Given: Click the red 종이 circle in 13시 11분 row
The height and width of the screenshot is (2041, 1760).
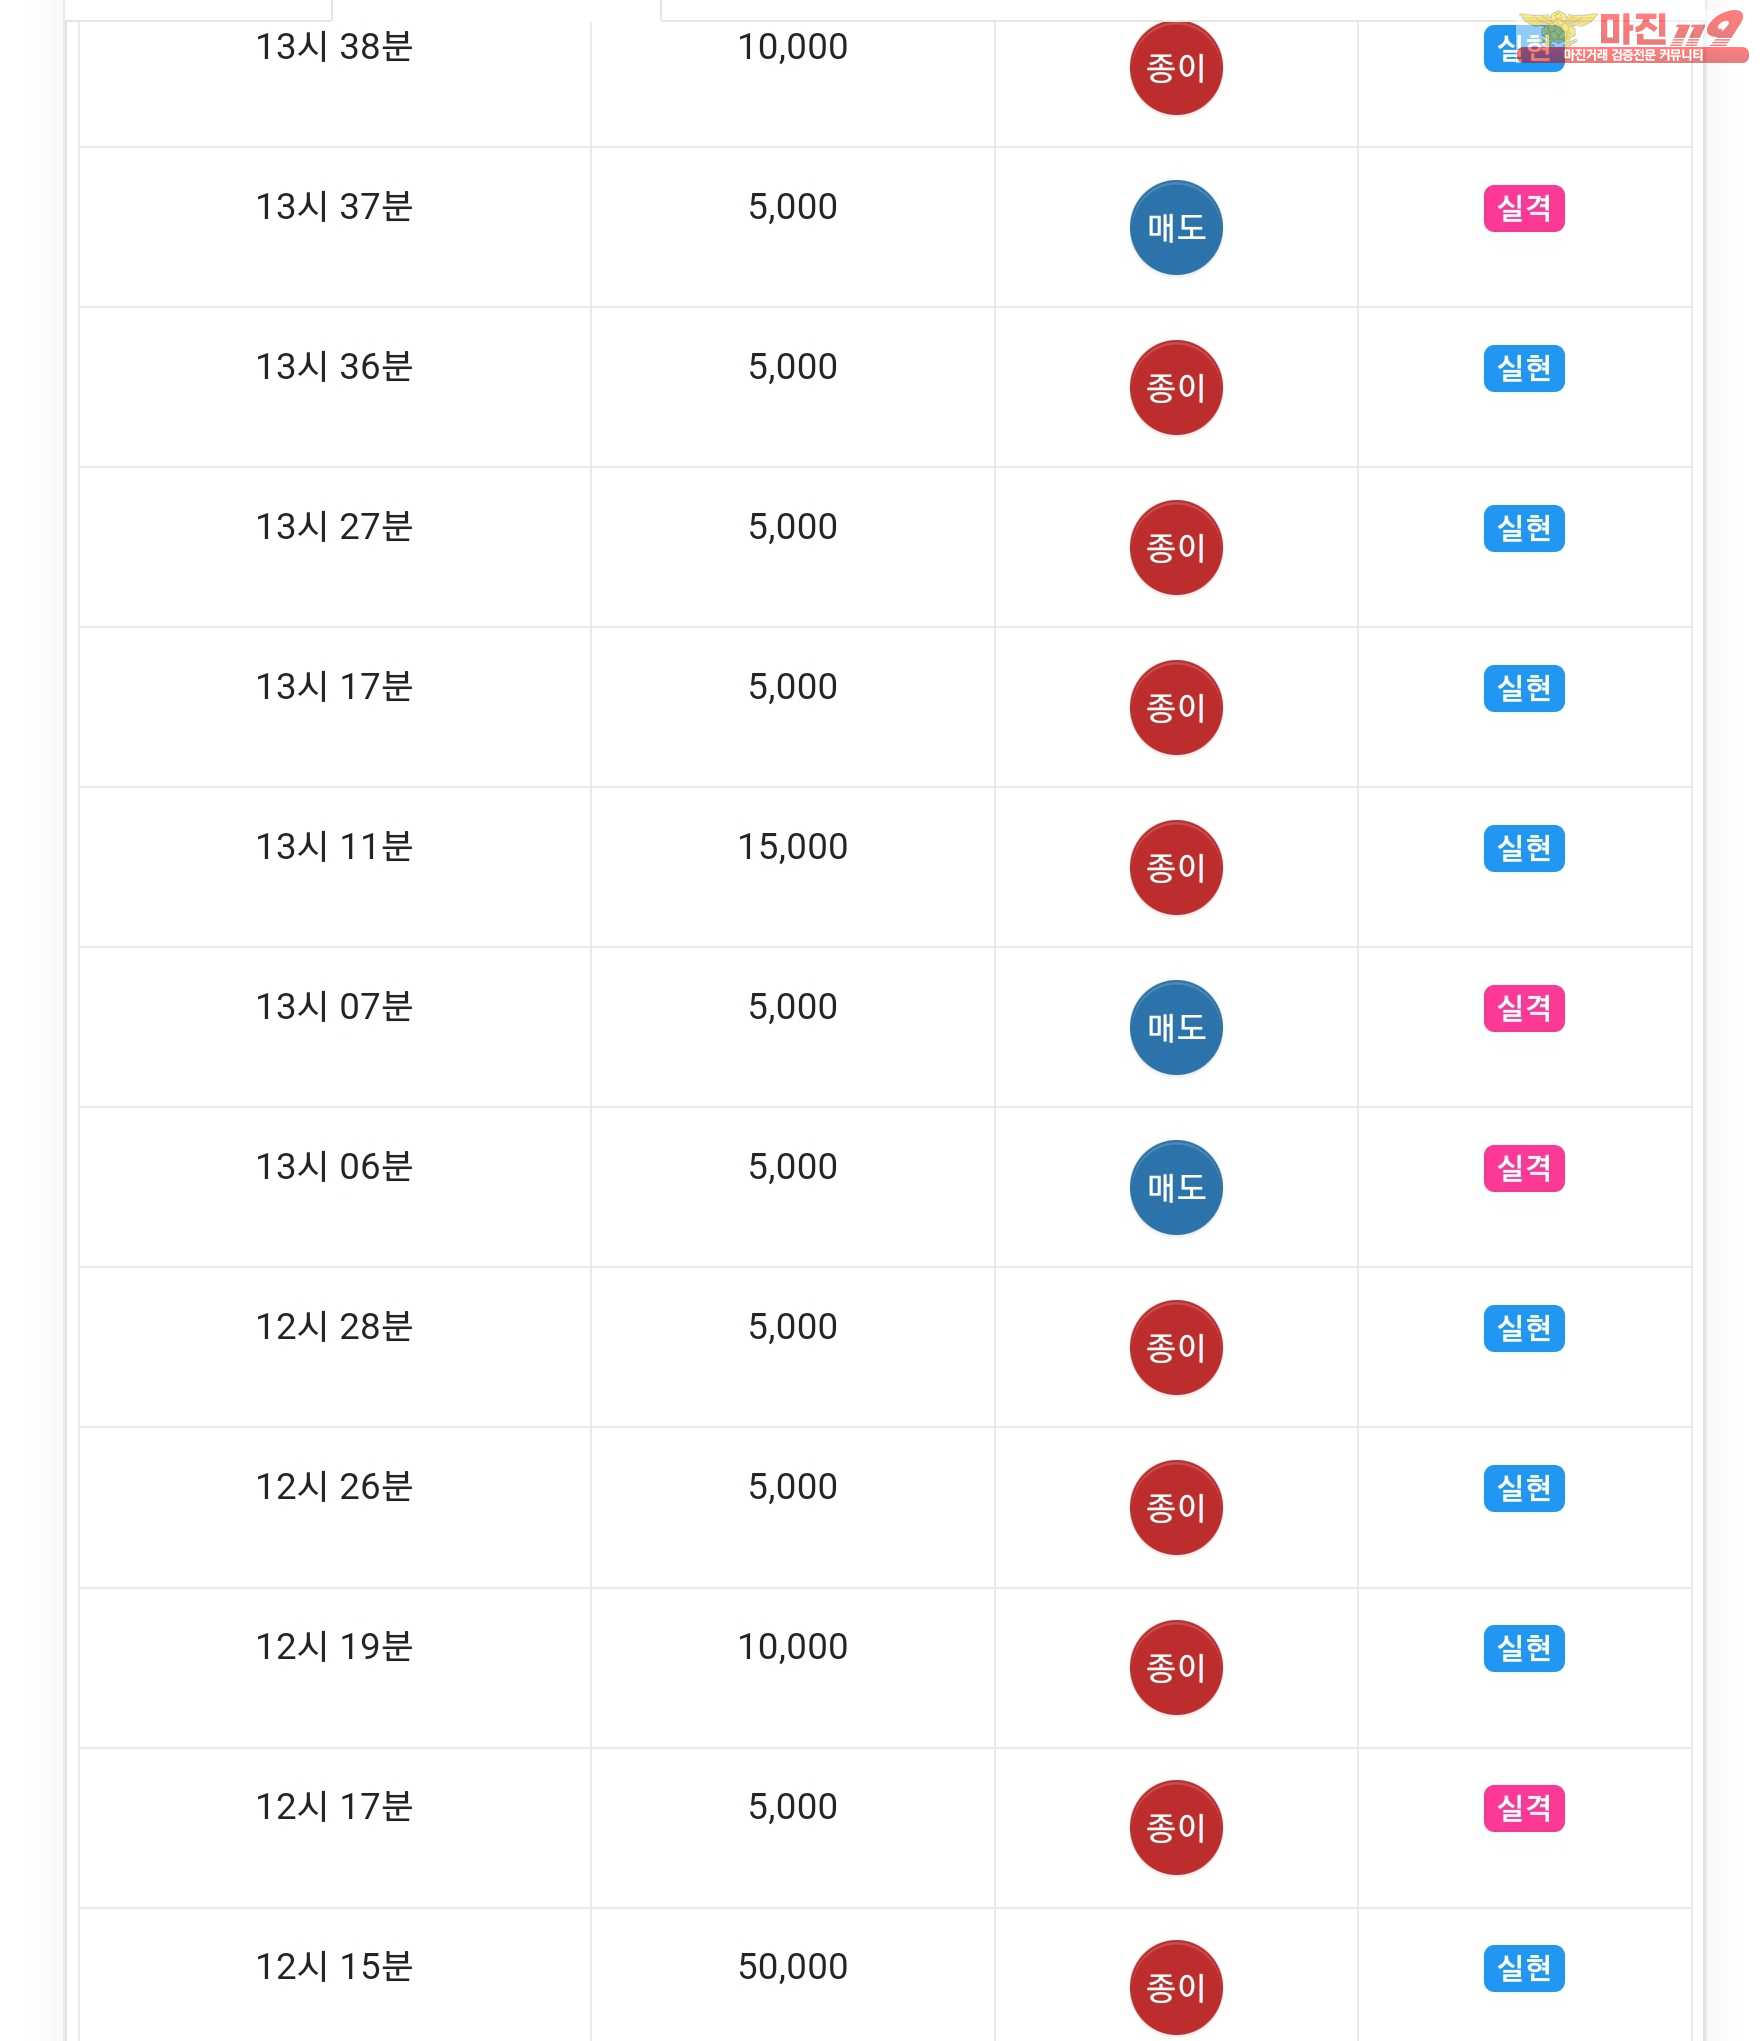Looking at the screenshot, I should [1176, 868].
